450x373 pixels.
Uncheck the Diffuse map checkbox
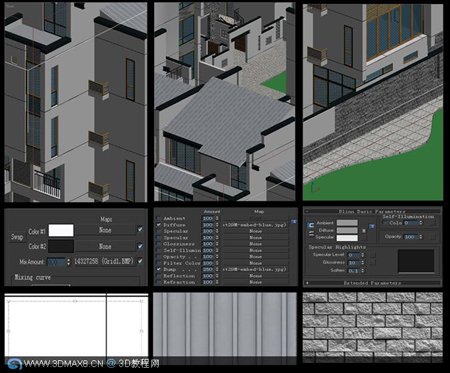[159, 225]
